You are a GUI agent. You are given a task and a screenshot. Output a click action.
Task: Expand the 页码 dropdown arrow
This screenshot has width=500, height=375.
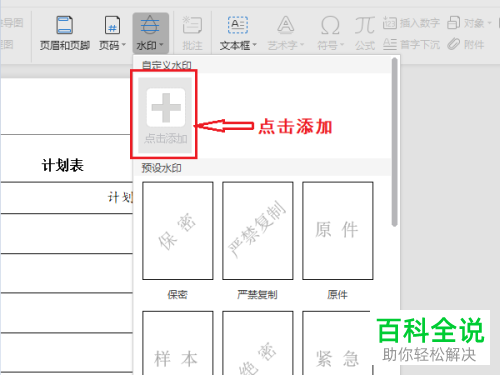tap(124, 45)
